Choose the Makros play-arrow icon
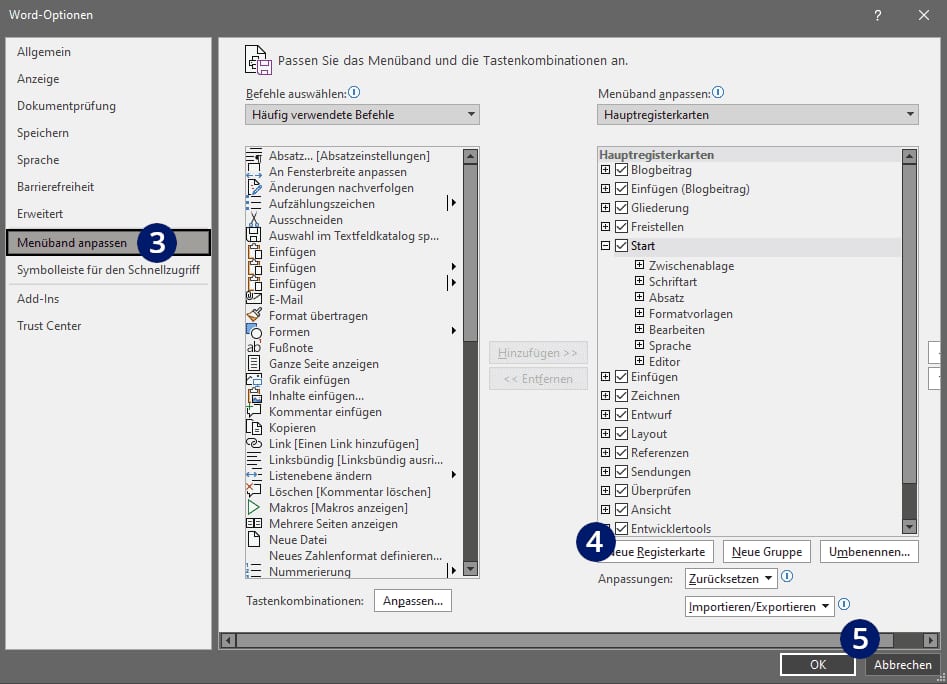Image resolution: width=947 pixels, height=684 pixels. [x=254, y=507]
